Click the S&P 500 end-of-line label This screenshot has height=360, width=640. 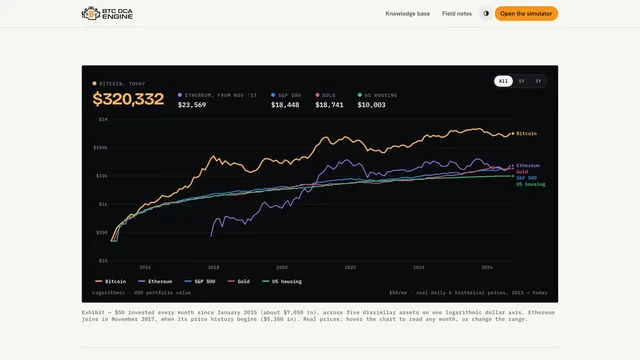527,178
